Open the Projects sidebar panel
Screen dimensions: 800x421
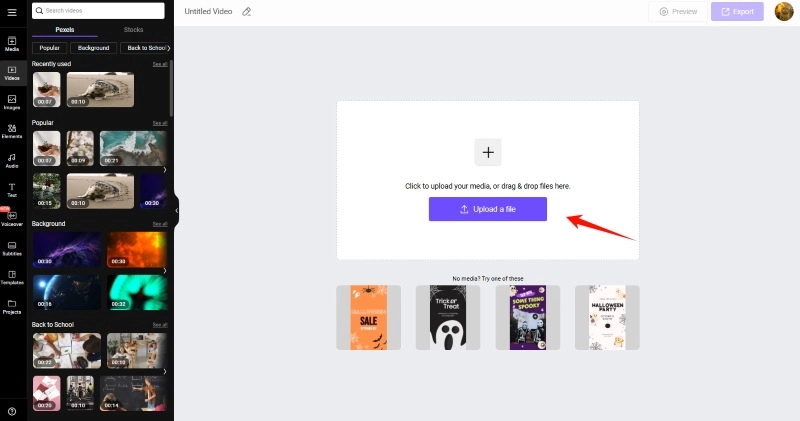point(12,307)
